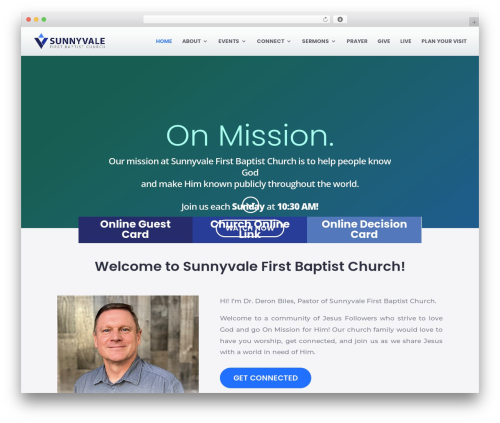Image resolution: width=500 pixels, height=423 pixels.
Task: Click the circular scroll-down icon in the hero section
Action: click(250, 205)
